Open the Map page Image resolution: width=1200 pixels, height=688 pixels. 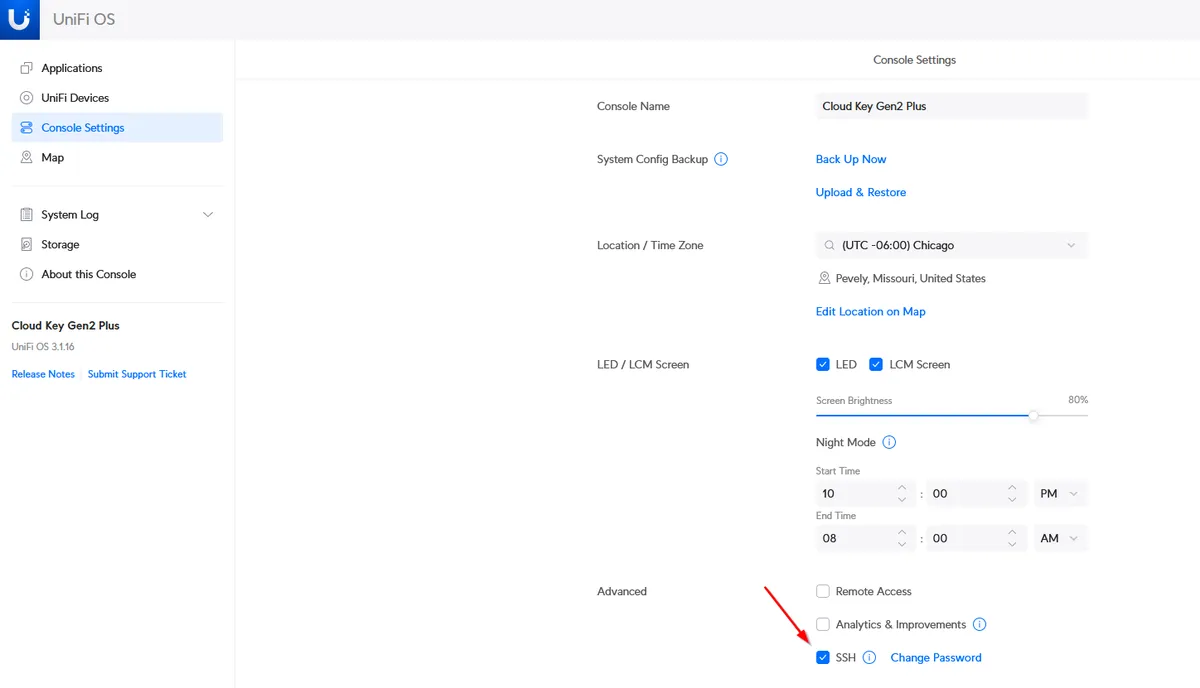coord(117,158)
